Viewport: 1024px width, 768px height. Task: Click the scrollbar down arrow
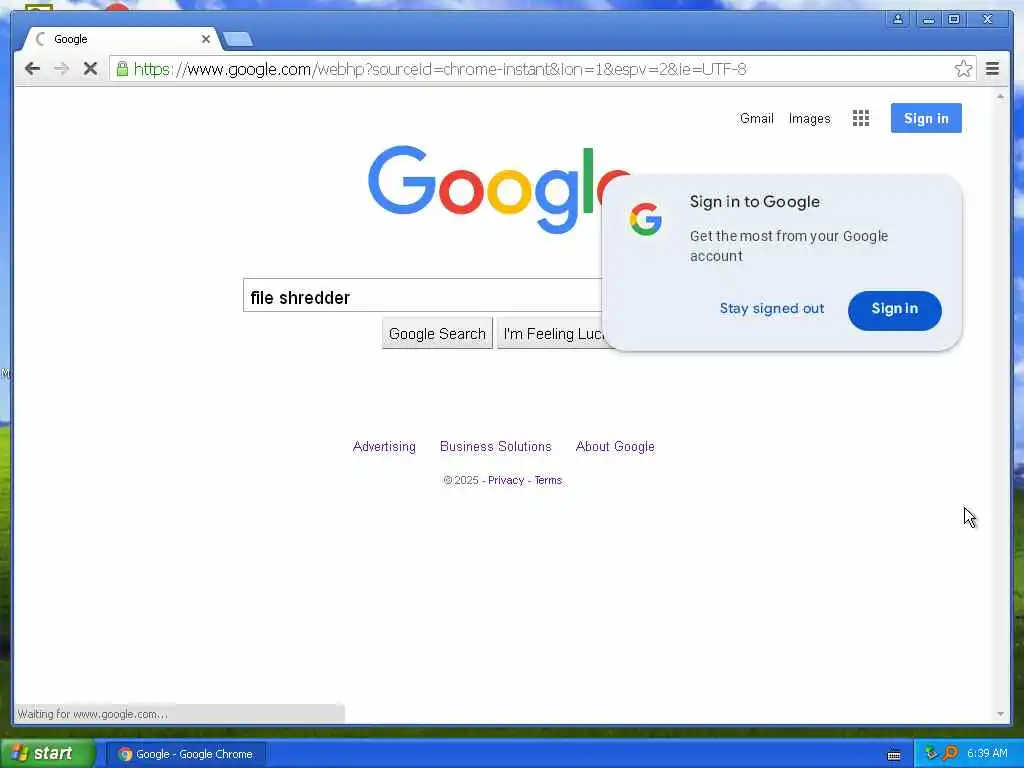(x=1000, y=714)
